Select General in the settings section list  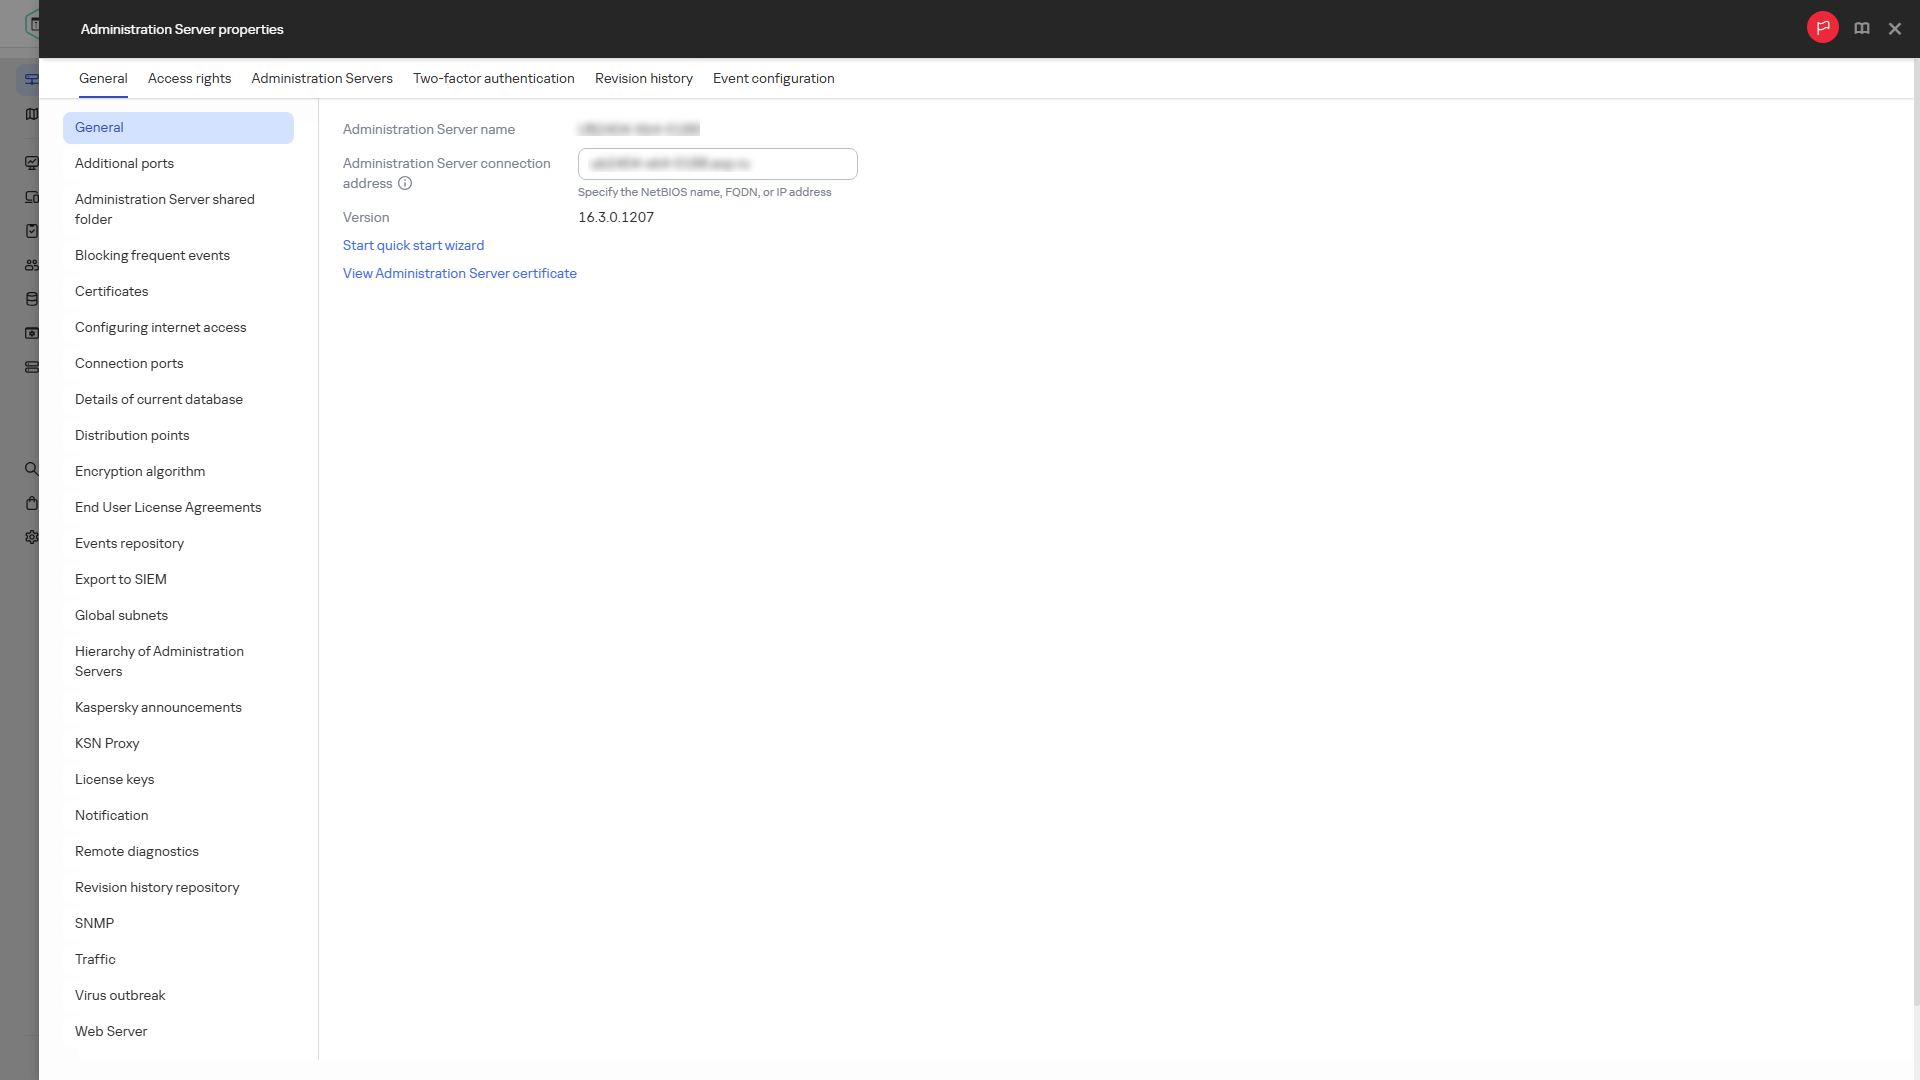[x=178, y=128]
